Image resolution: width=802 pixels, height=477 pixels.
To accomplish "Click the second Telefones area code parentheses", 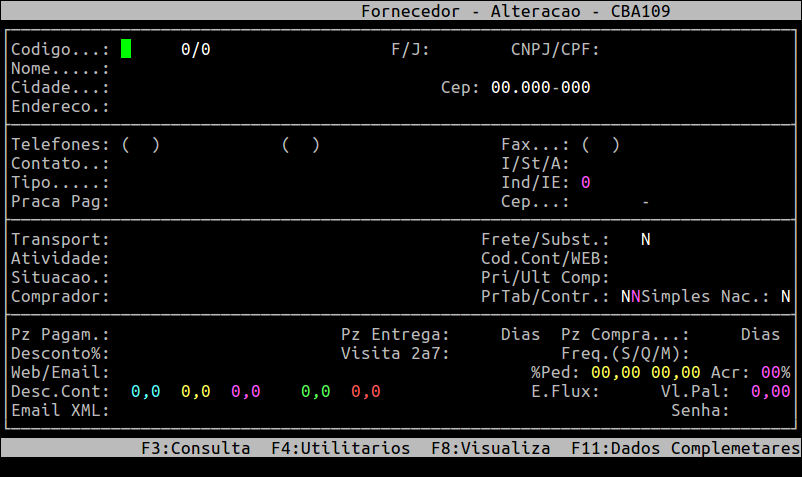I will [x=300, y=145].
